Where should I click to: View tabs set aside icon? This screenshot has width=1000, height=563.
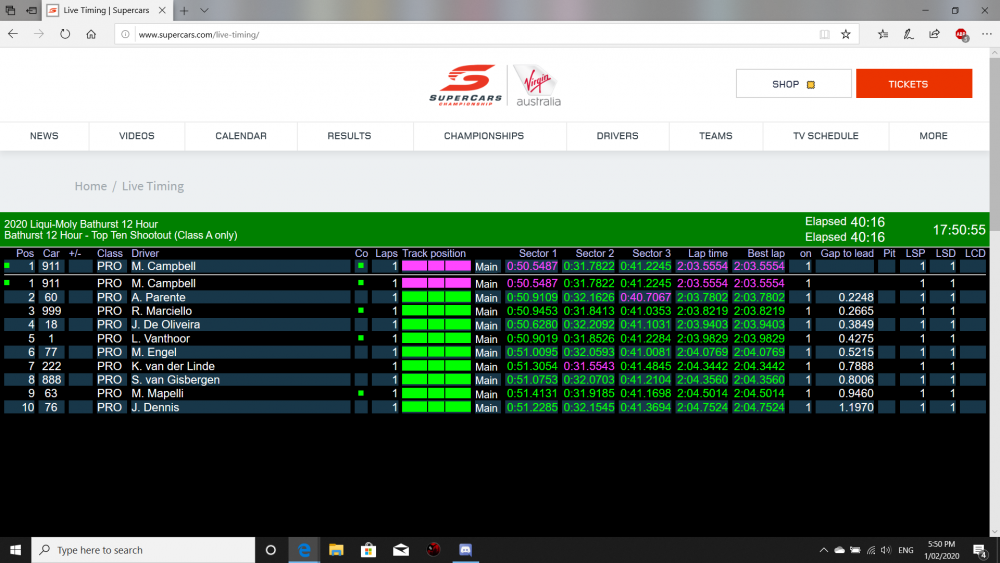pyautogui.click(x=10, y=10)
